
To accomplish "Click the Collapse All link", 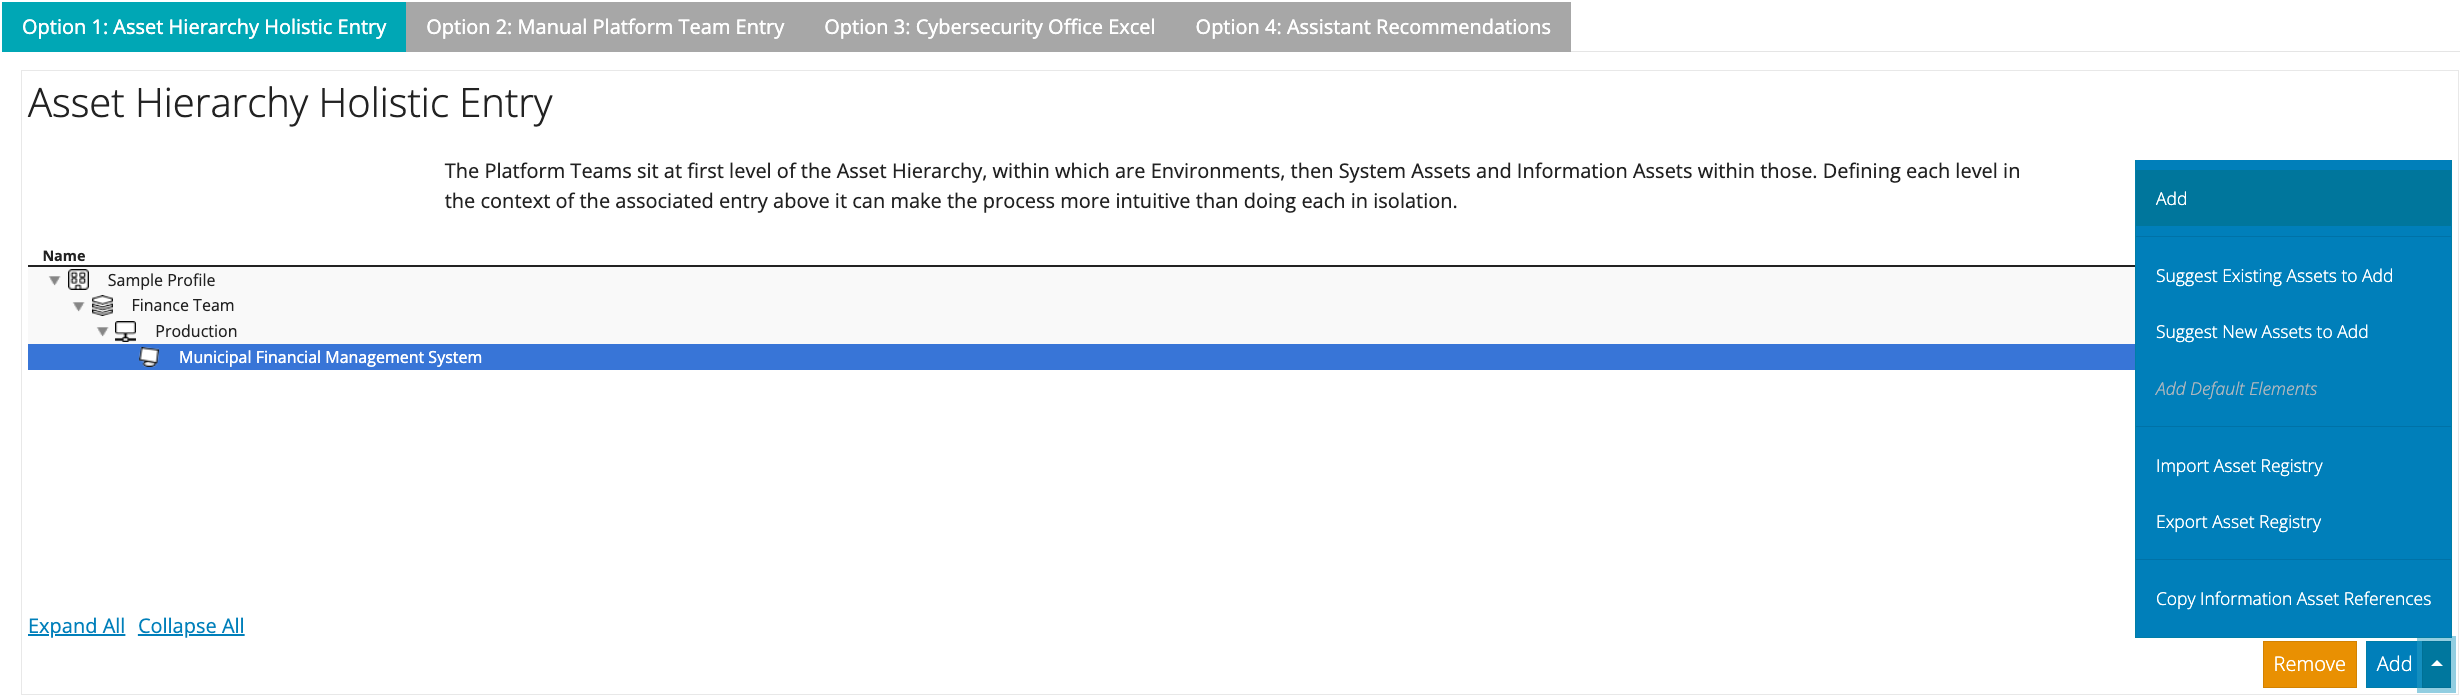I will (191, 626).
